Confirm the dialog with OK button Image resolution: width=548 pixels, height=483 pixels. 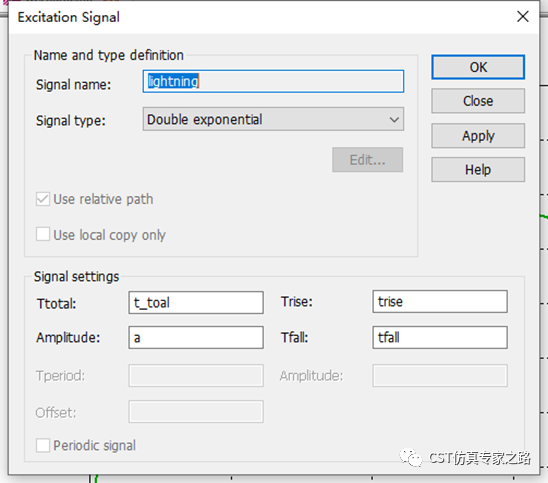[x=478, y=67]
